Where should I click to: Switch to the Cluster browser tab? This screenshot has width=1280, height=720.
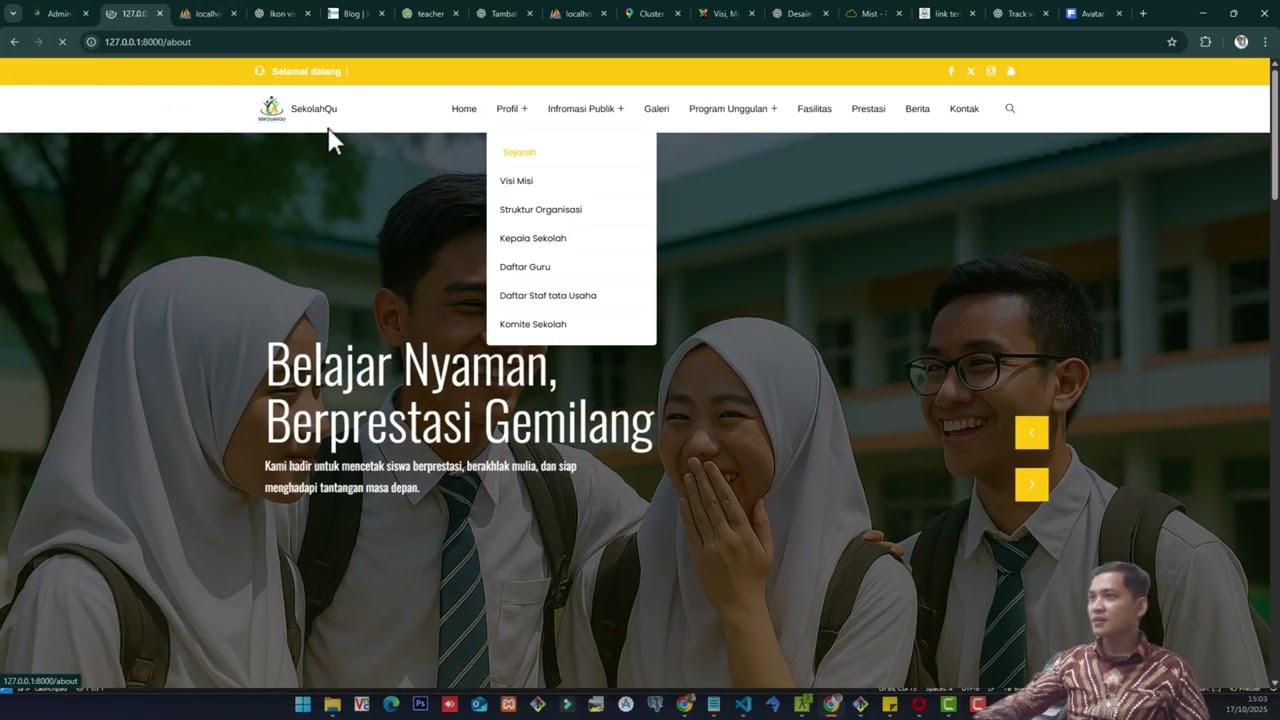[x=651, y=14]
